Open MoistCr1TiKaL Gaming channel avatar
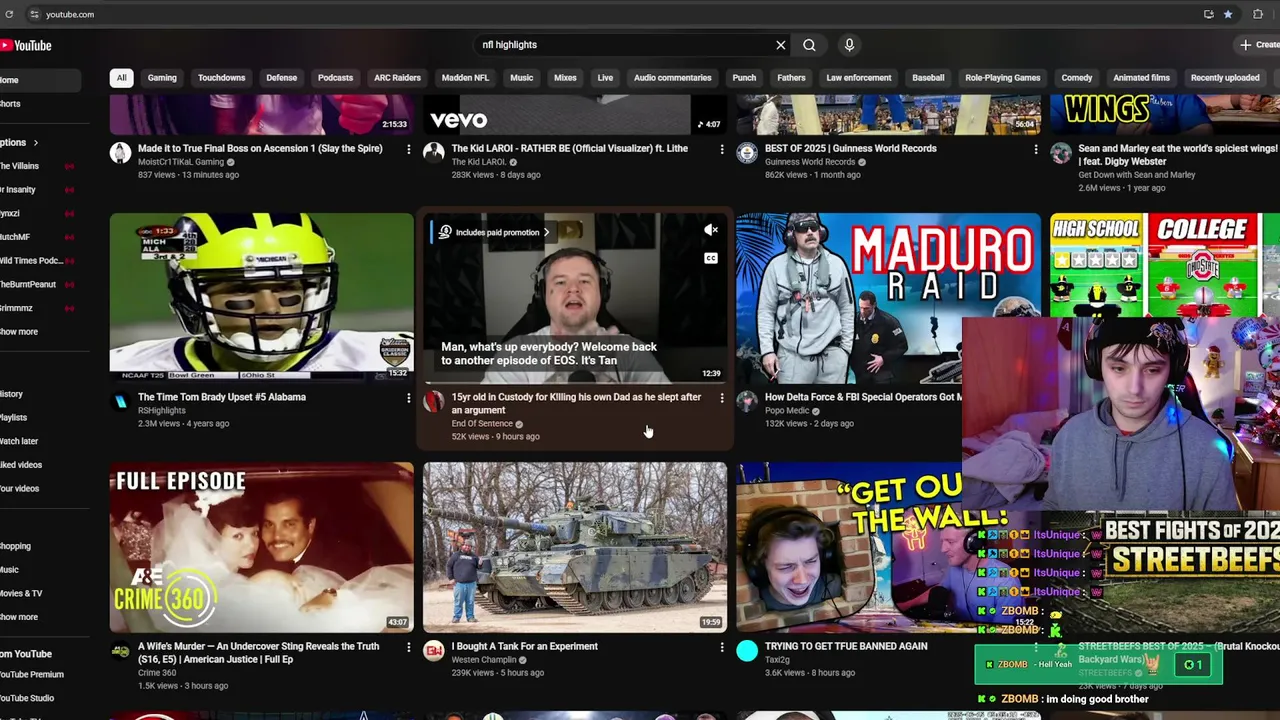 [120, 152]
